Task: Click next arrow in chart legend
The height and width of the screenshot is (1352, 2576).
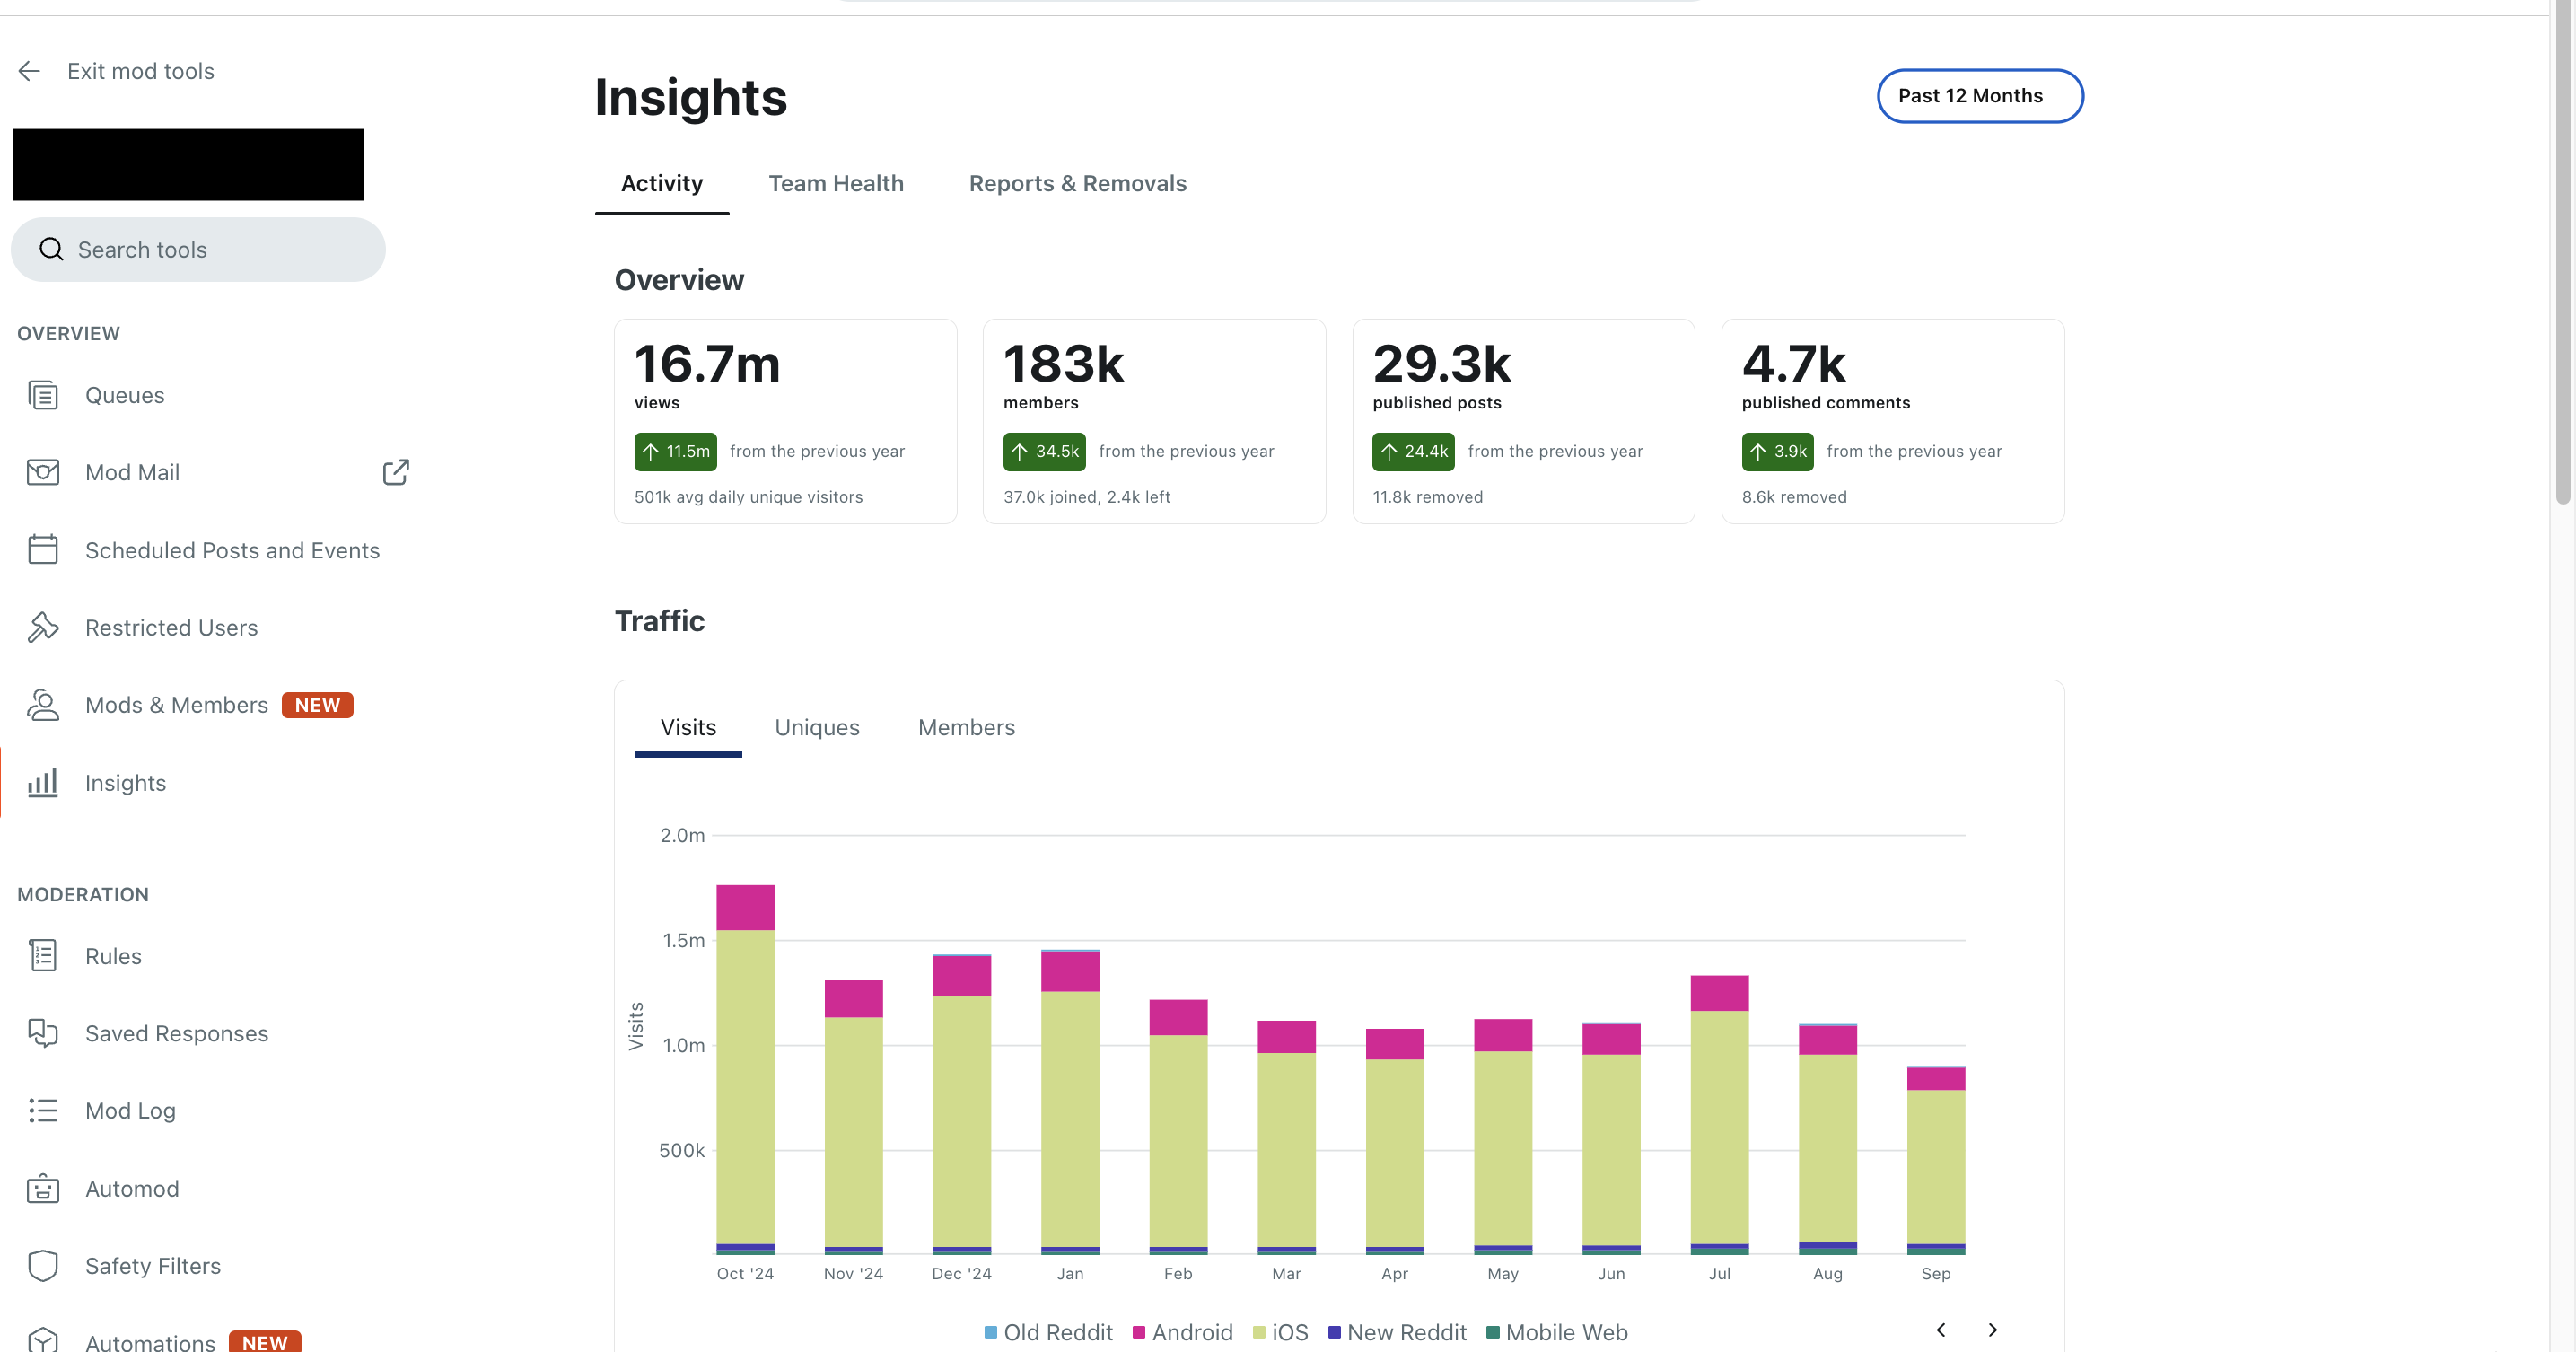Action: (1992, 1330)
